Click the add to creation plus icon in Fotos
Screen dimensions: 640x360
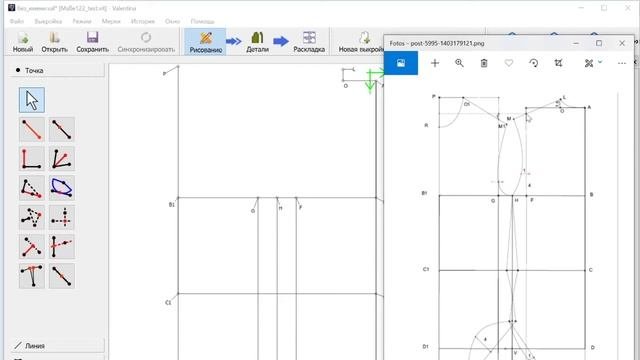point(435,63)
